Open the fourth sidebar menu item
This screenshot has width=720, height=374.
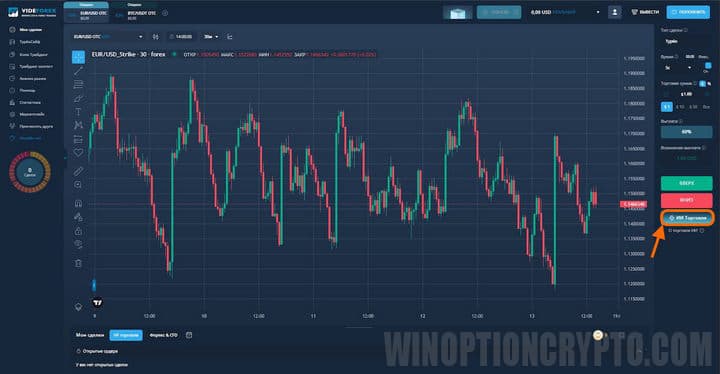point(31,67)
